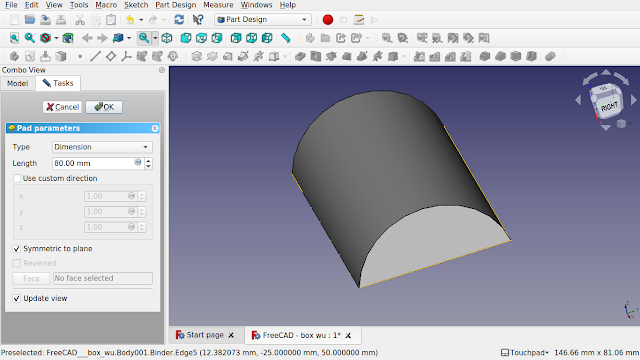Set the rear view cube icon

236,38
